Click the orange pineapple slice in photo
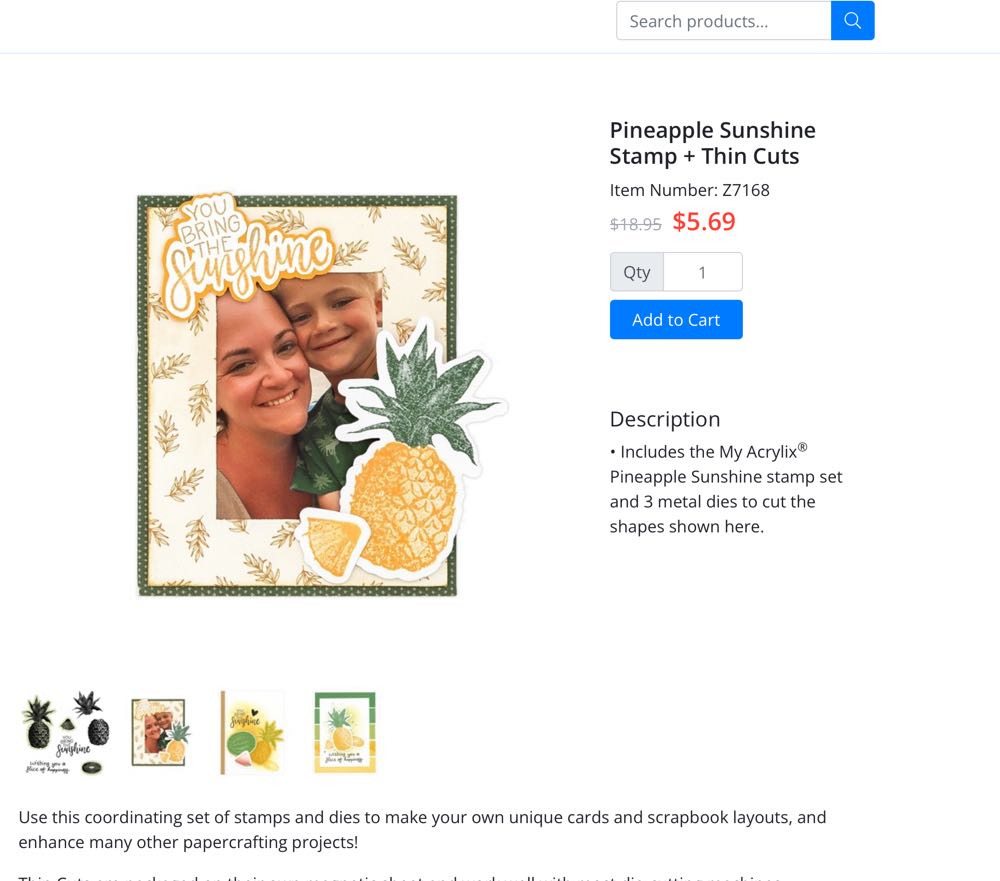 click(334, 544)
